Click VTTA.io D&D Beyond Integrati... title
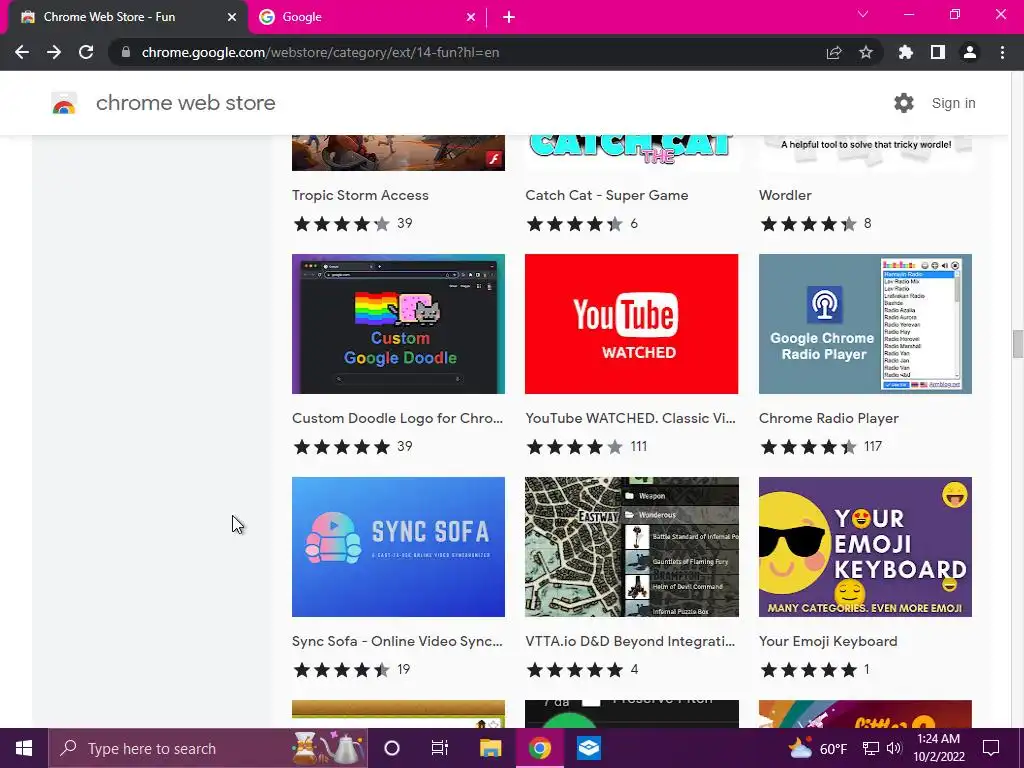The height and width of the screenshot is (768, 1024). point(630,641)
